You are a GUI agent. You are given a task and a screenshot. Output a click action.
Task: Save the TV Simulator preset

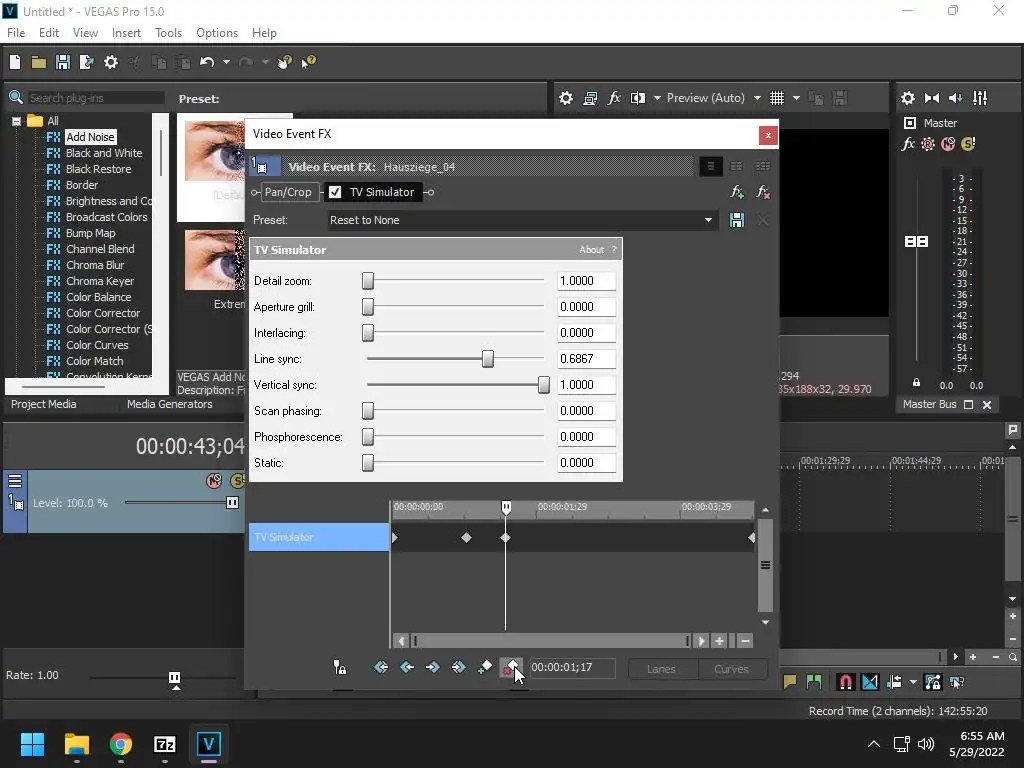click(x=737, y=220)
